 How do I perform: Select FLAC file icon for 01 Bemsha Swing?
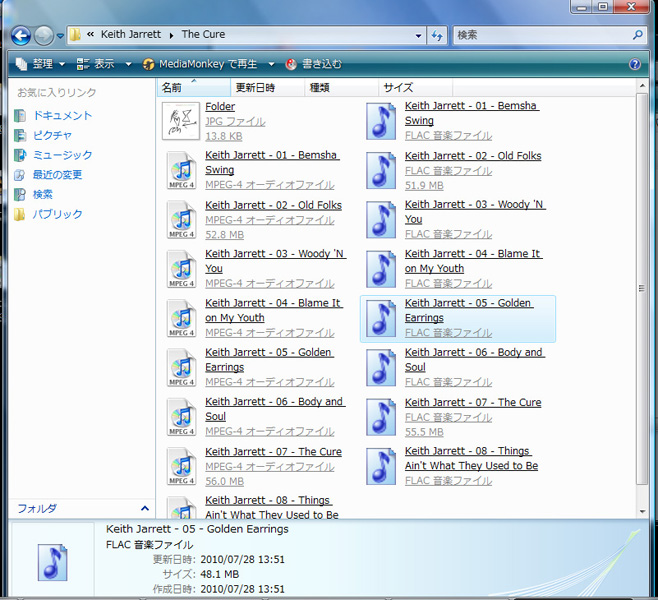click(x=381, y=121)
